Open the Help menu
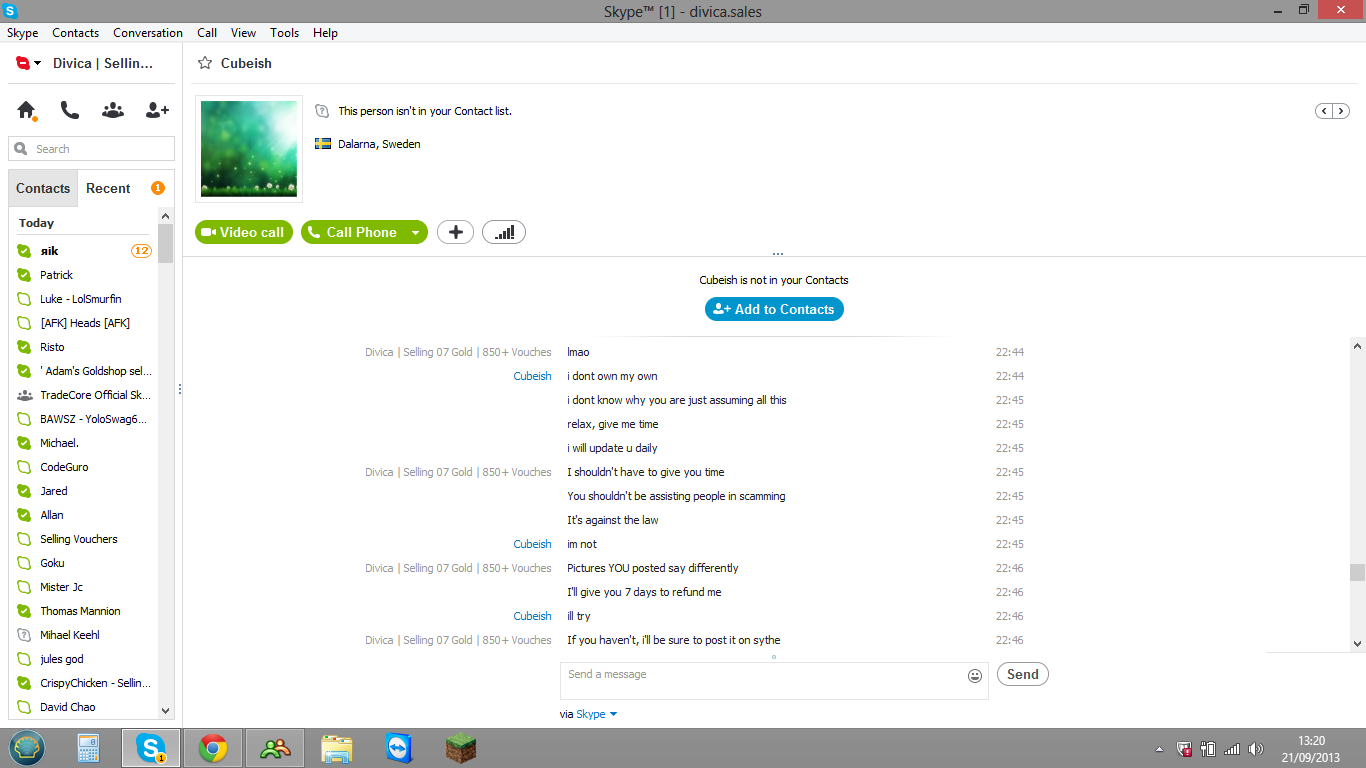Viewport: 1366px width, 768px height. coord(325,32)
